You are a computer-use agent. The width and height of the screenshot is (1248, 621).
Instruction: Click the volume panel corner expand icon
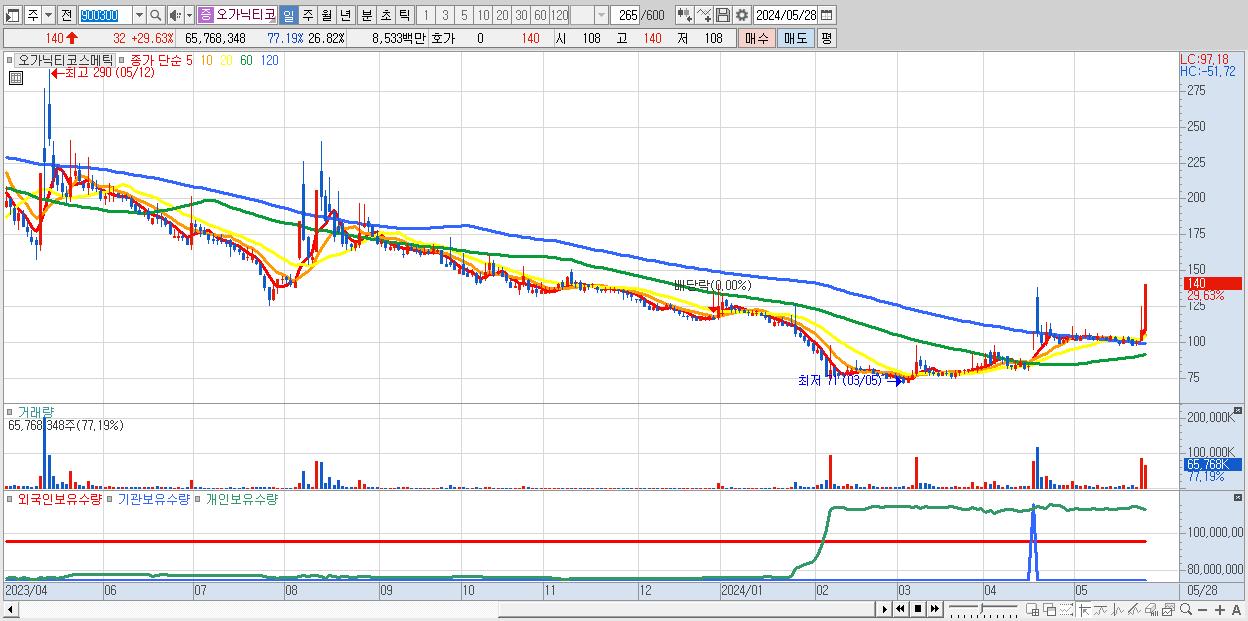click(1240, 410)
